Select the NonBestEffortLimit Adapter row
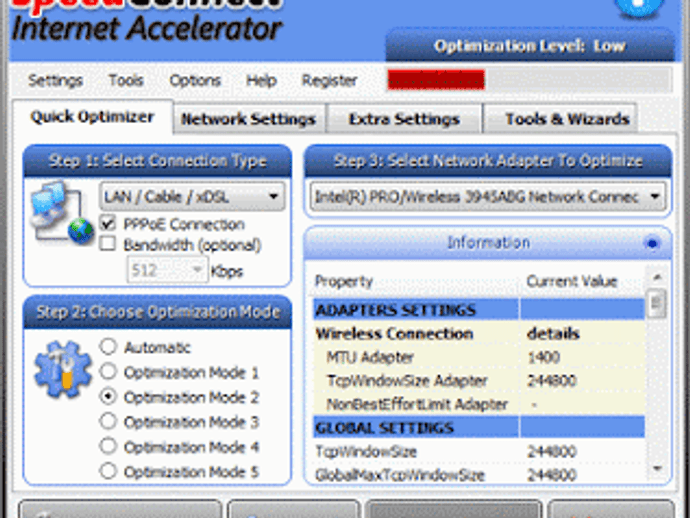This screenshot has height=518, width=690. click(x=479, y=404)
